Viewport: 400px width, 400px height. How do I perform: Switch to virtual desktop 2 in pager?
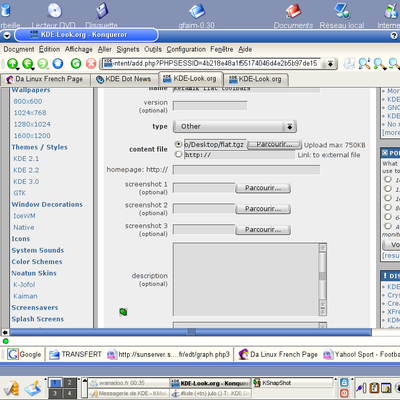tap(69, 383)
